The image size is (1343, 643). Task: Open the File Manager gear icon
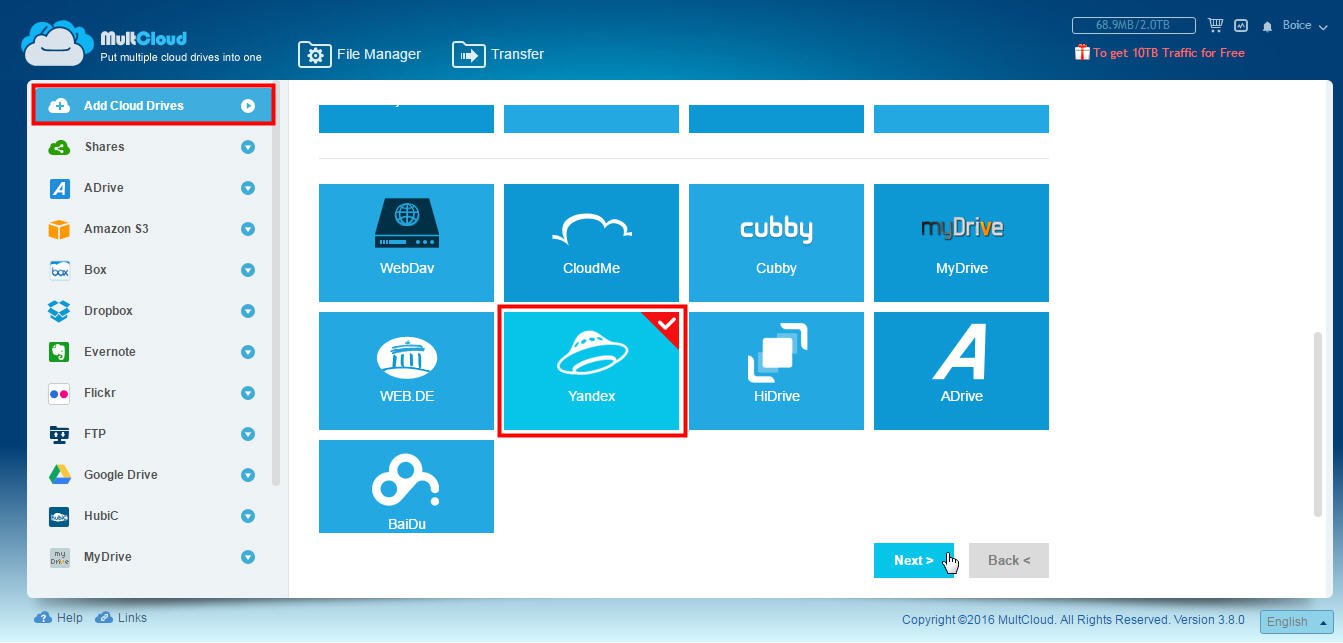pyautogui.click(x=314, y=55)
